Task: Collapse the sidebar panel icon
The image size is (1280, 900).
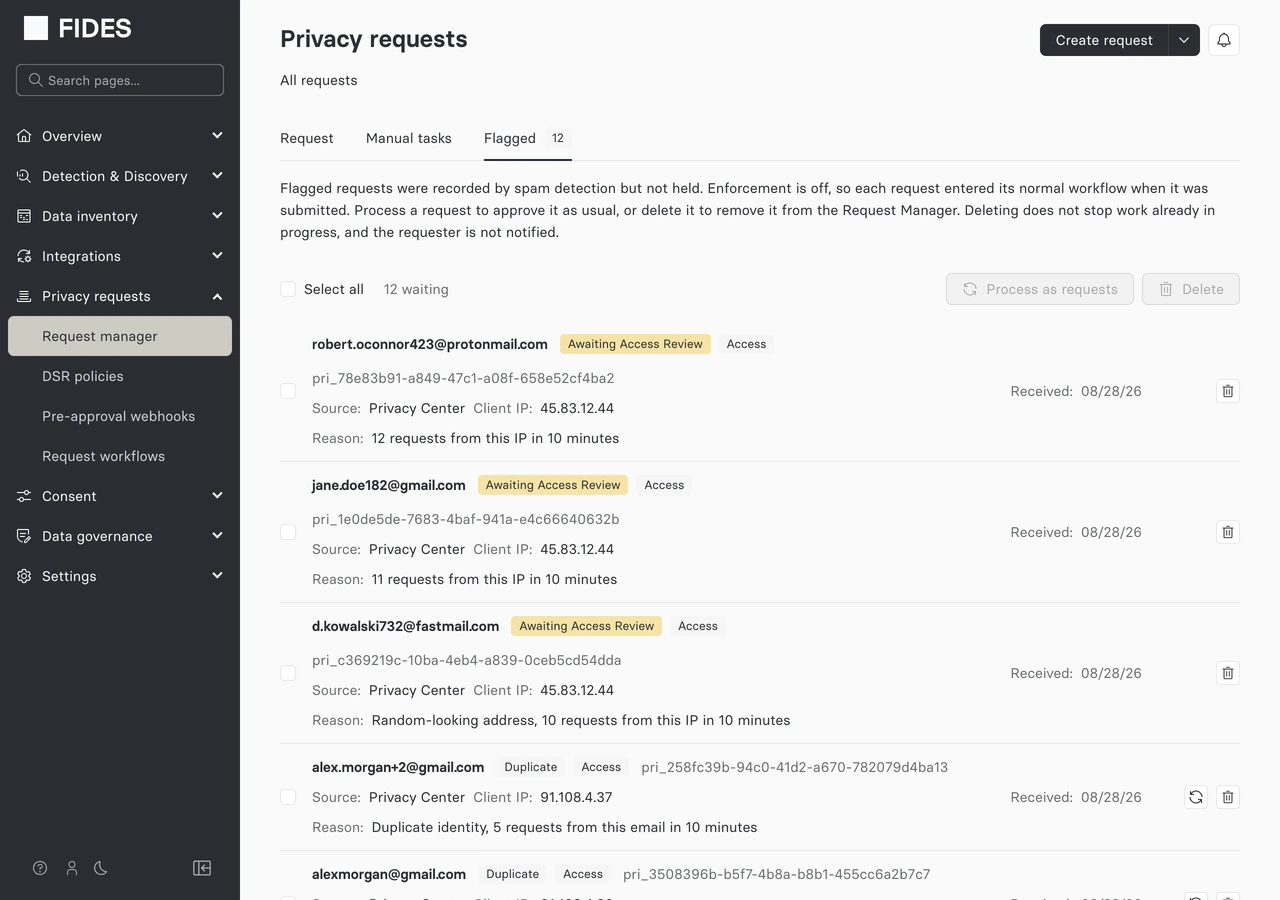Action: (202, 868)
